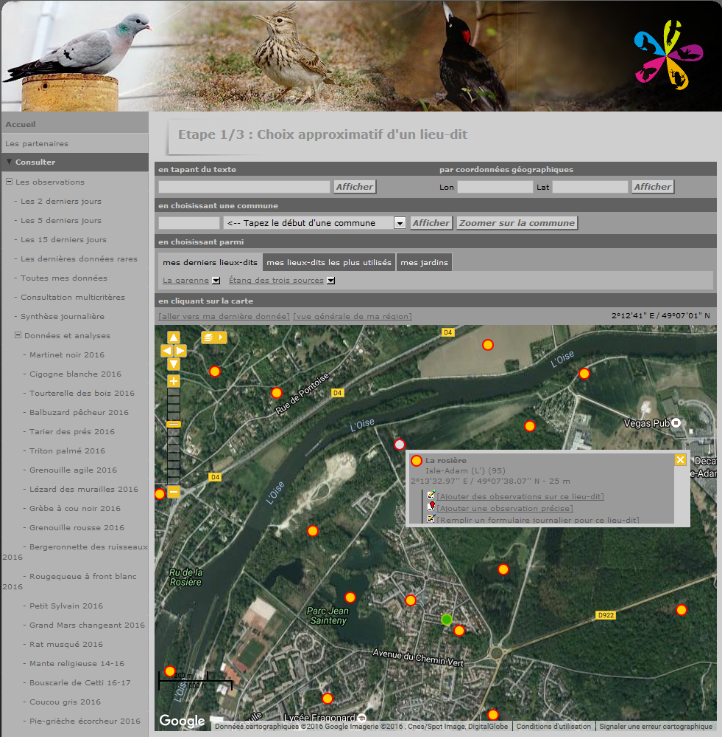Open Conditions d'utilisation map link

(x=554, y=726)
